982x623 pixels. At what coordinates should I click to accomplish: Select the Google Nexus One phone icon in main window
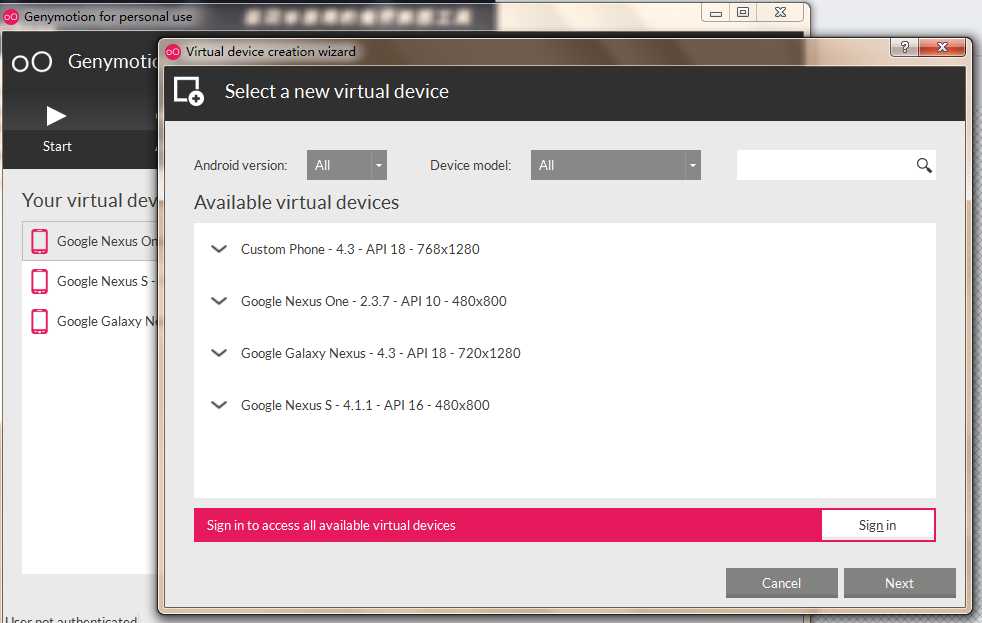(x=39, y=241)
